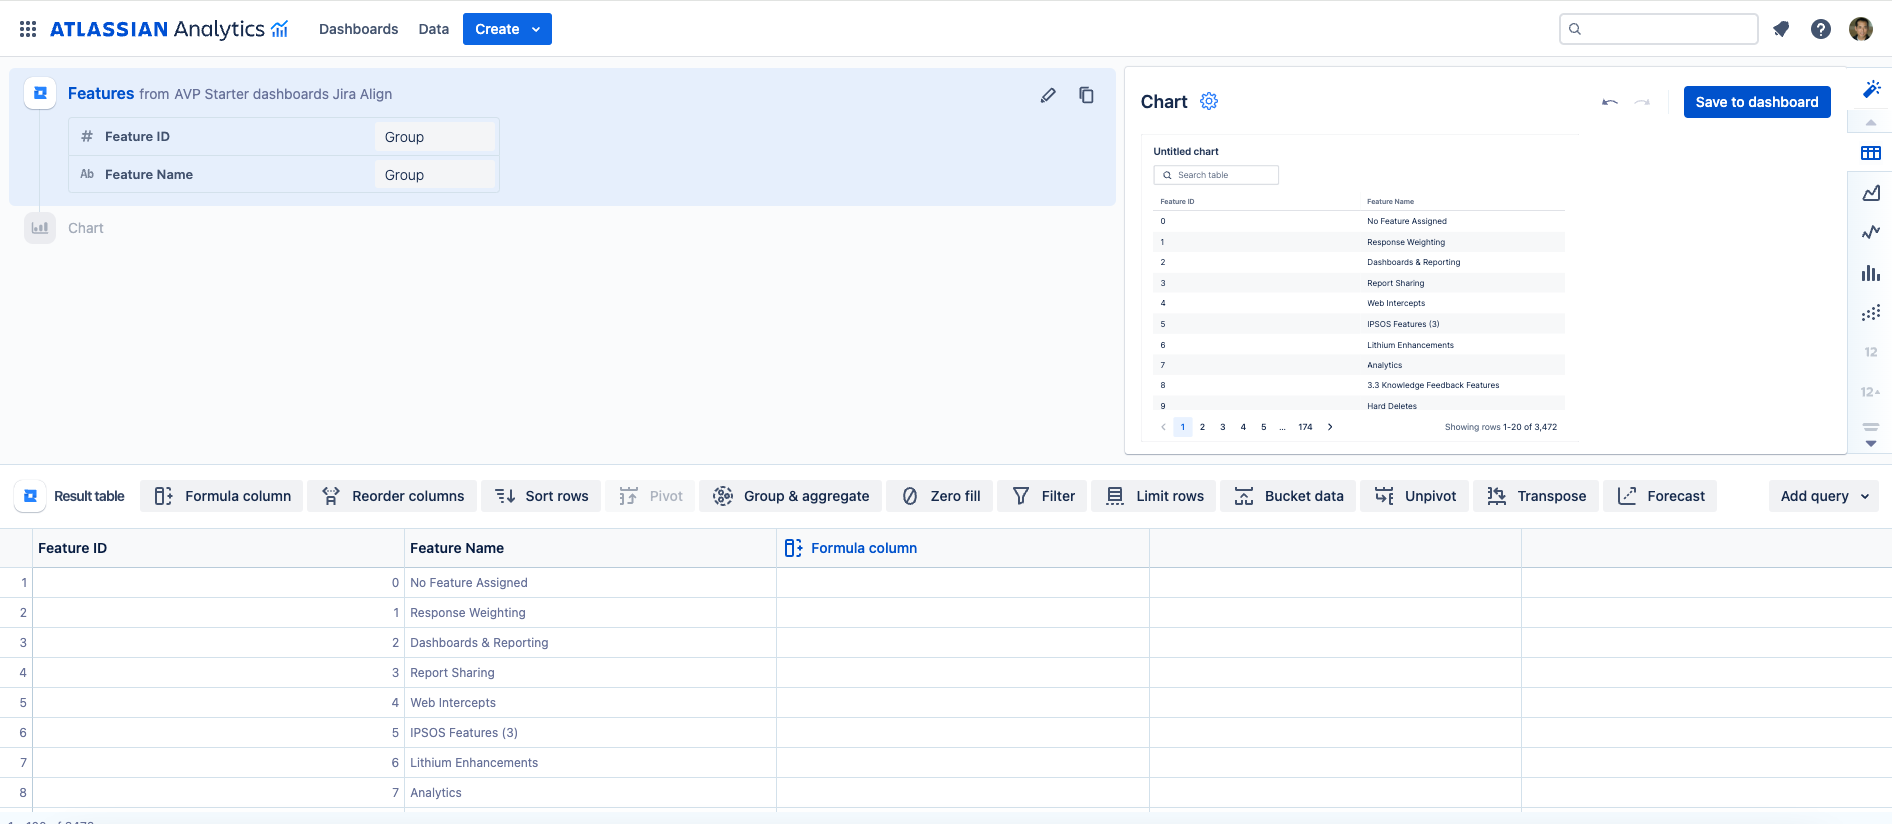Change Feature ID Group aggregation
1892x824 pixels.
point(435,137)
